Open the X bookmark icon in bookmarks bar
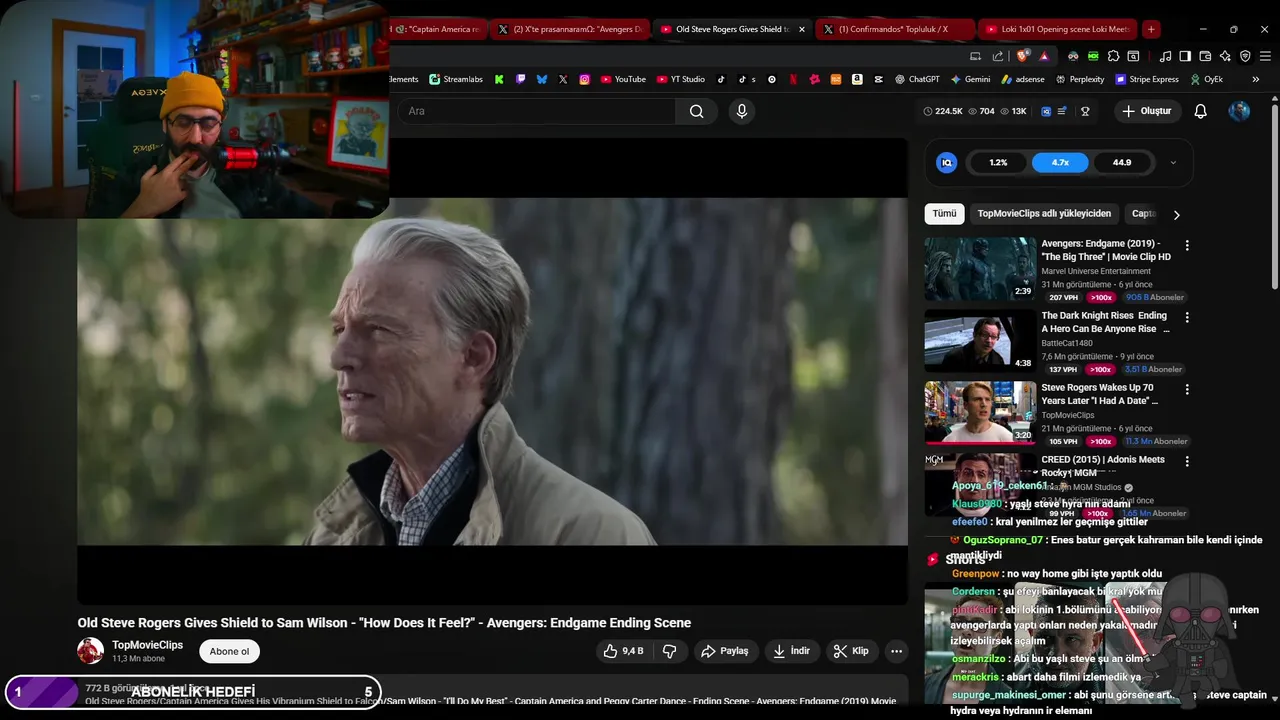 coord(563,79)
